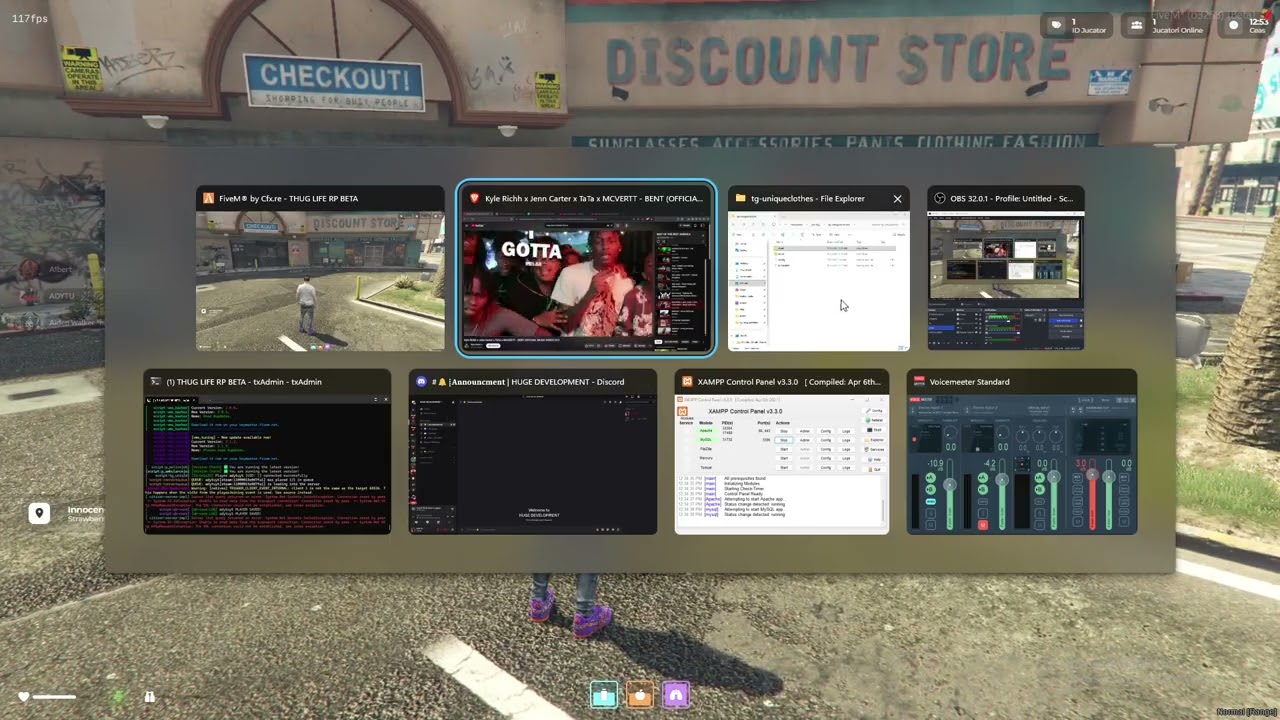Click the 'ID Jucator' label
Screen dimensions: 1280x720
click(1089, 30)
